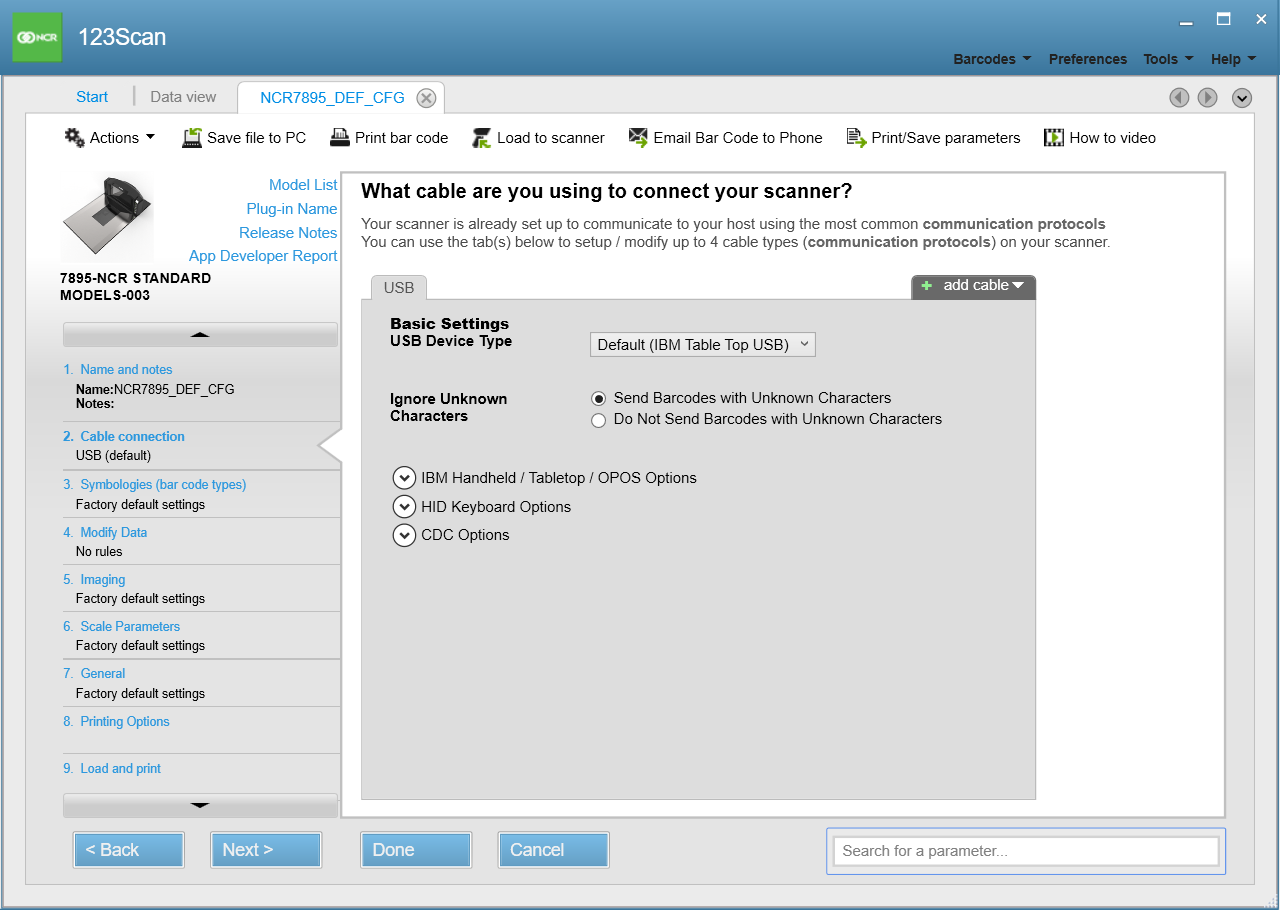This screenshot has height=910, width=1280.
Task: Click the scanner product thumbnail
Action: (107, 217)
